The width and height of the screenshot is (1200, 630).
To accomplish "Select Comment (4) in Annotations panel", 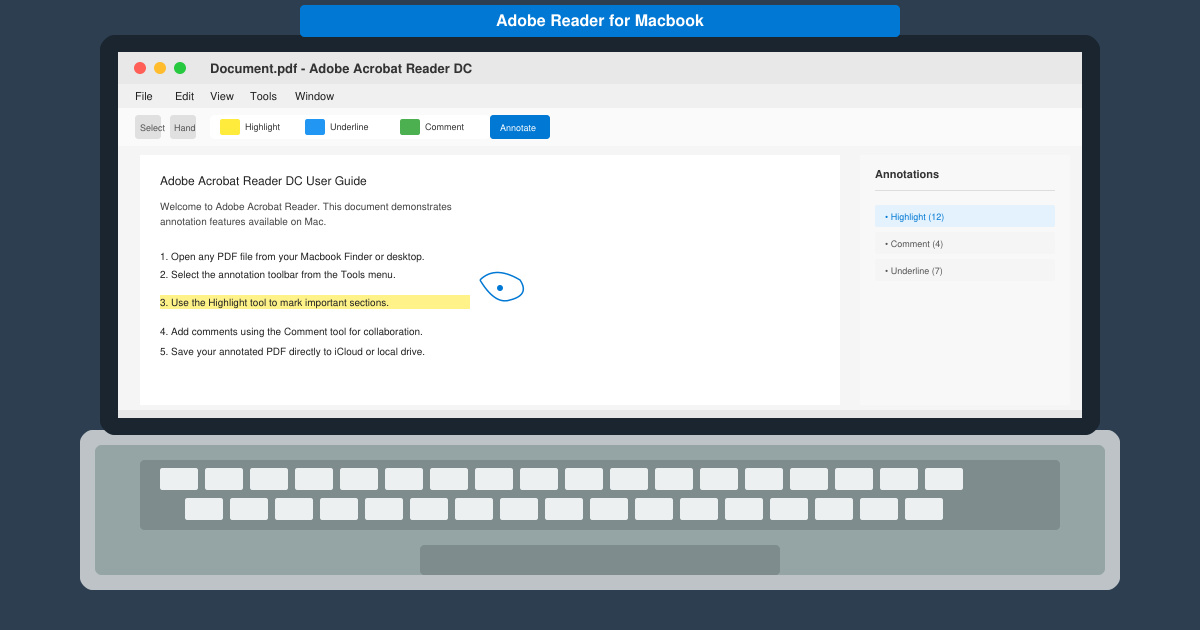I will pyautogui.click(x=965, y=243).
